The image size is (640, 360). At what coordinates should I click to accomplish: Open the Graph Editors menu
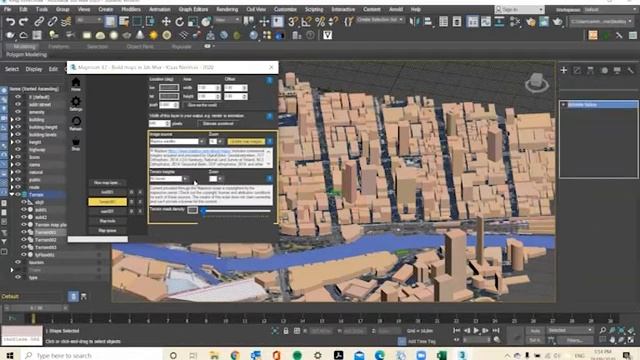pyautogui.click(x=193, y=9)
